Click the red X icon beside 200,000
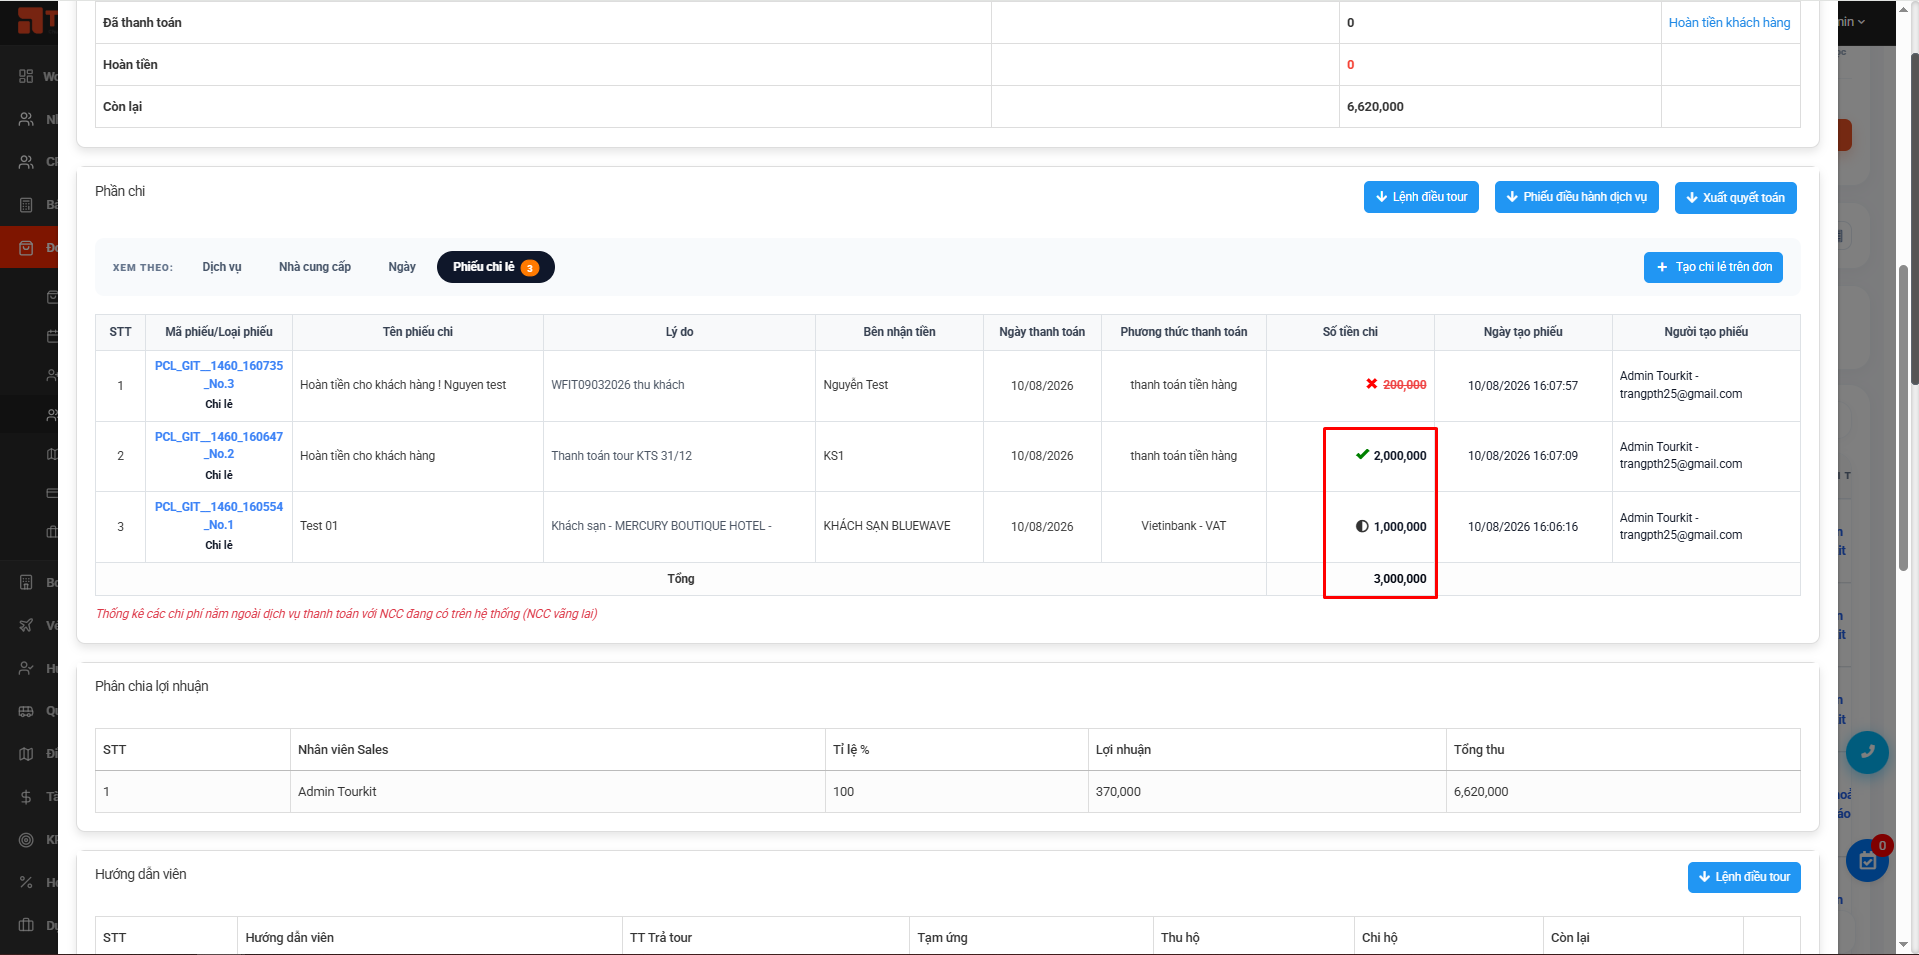 1372,384
